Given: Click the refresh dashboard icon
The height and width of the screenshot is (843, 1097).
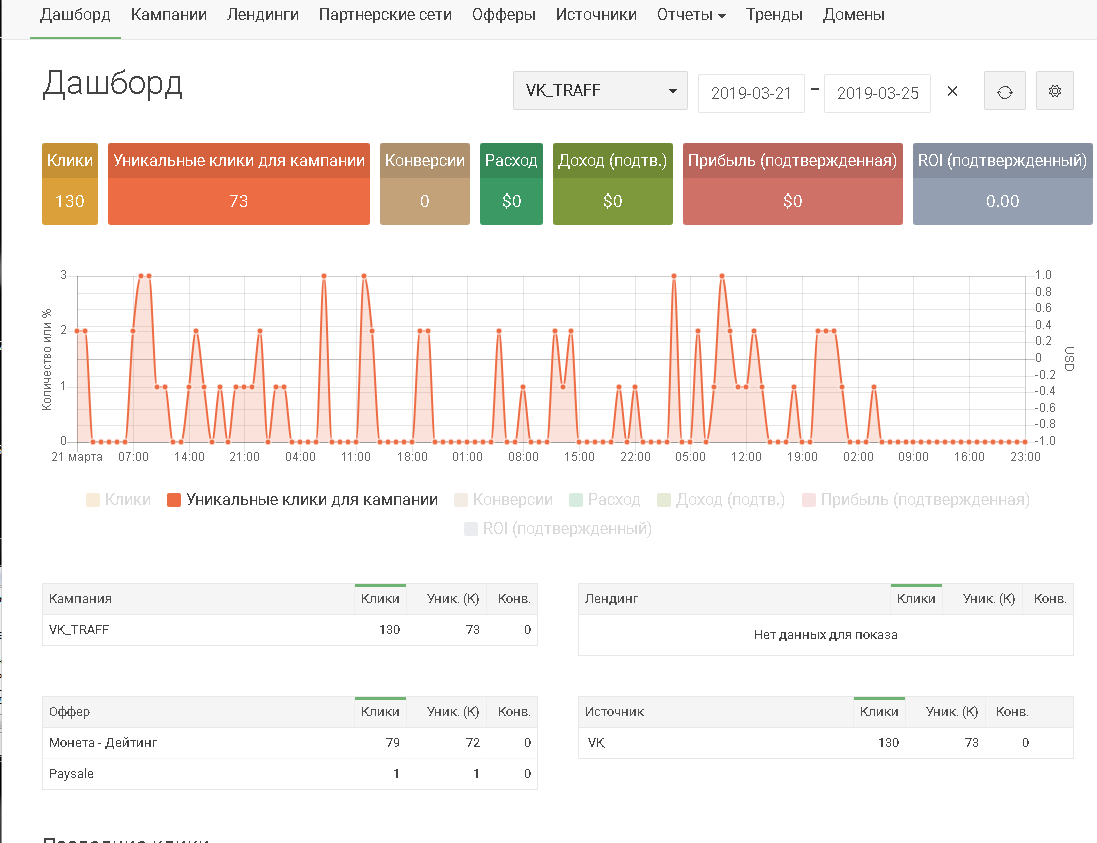Looking at the screenshot, I should (x=1004, y=92).
